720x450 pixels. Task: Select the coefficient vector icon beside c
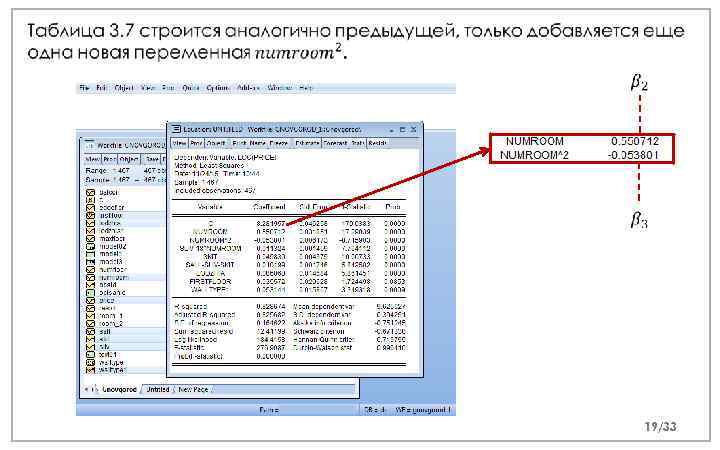pos(90,200)
